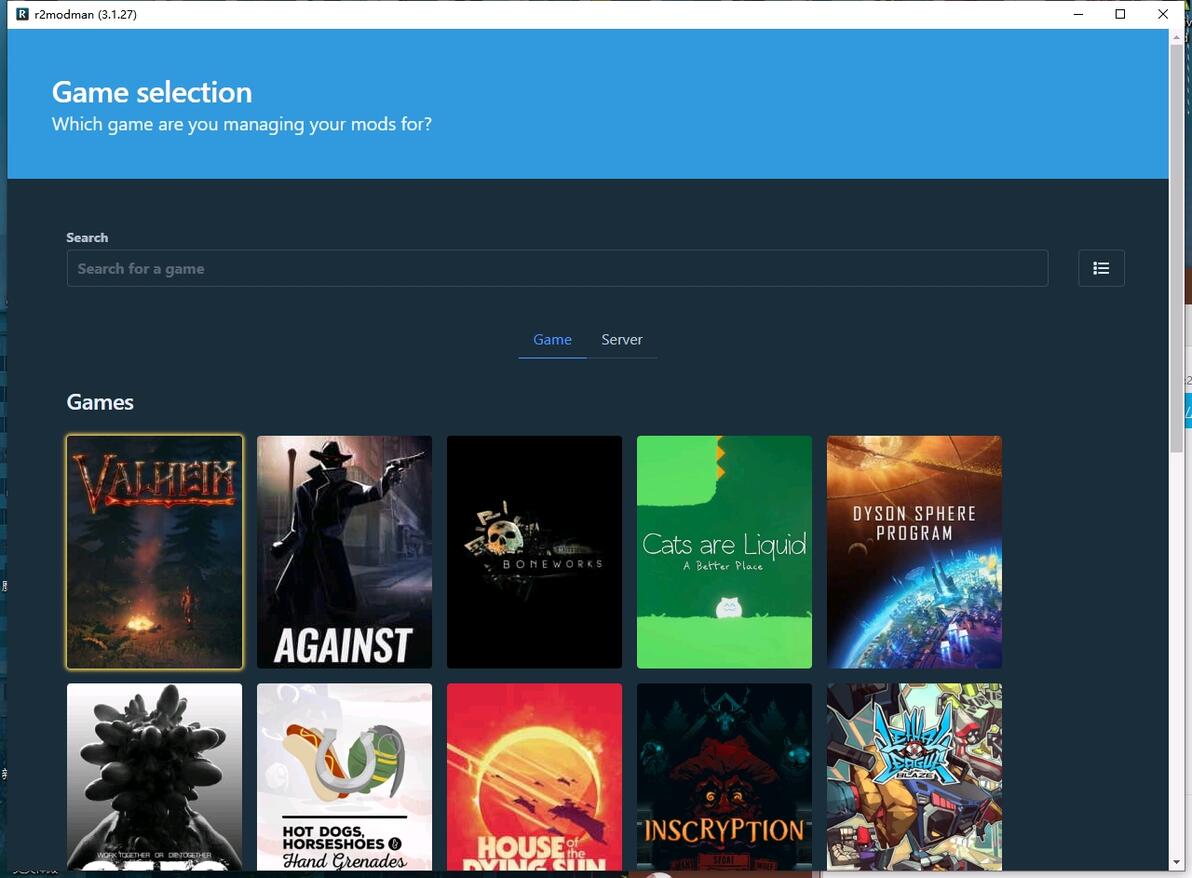Choose the Against game cover

344,552
